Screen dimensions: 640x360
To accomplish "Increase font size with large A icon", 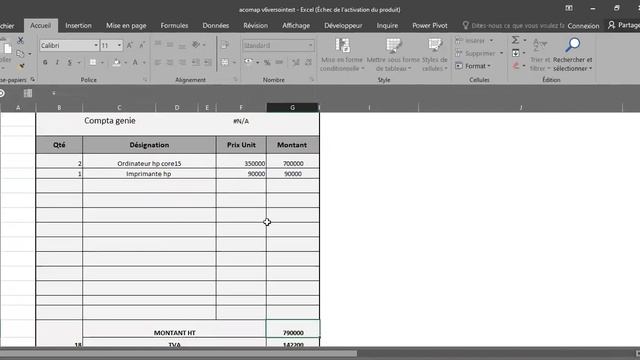I will coord(130,45).
